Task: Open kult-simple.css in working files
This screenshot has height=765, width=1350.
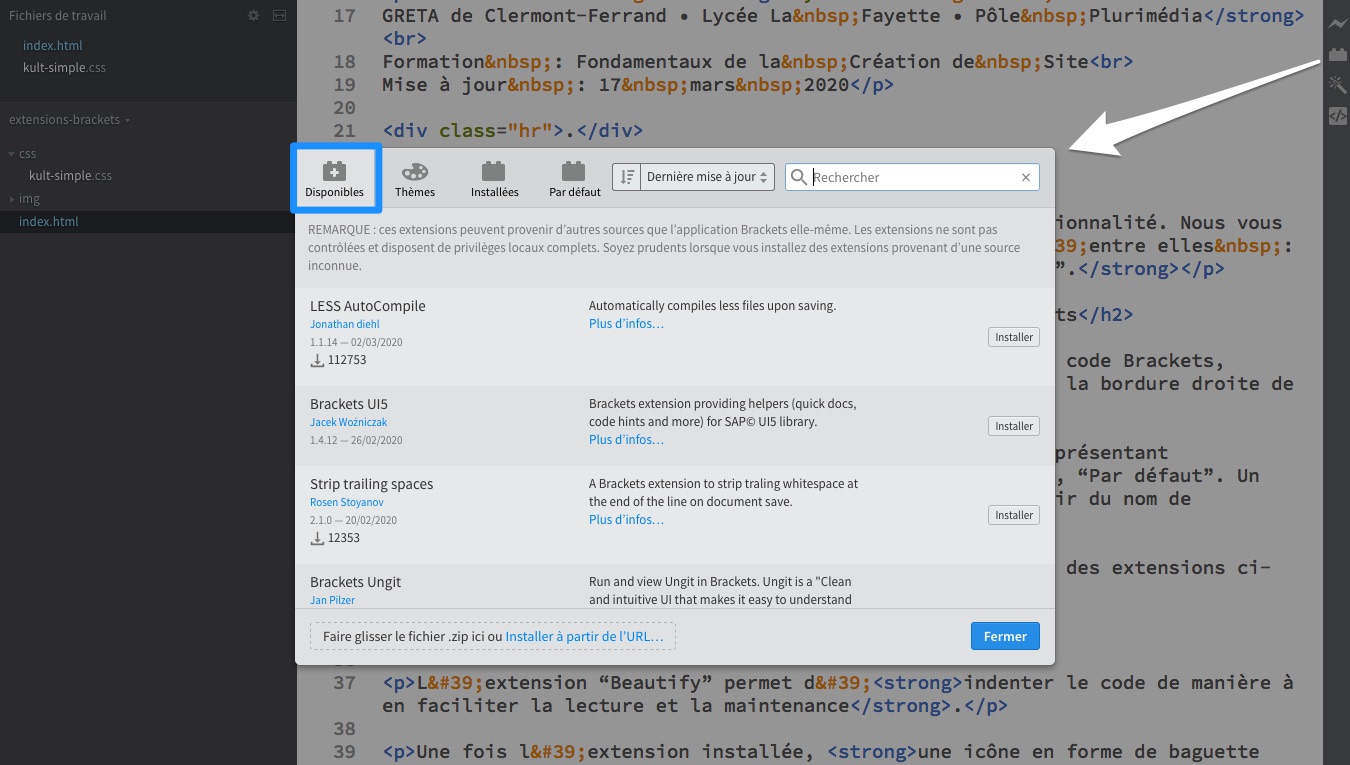Action: click(64, 68)
